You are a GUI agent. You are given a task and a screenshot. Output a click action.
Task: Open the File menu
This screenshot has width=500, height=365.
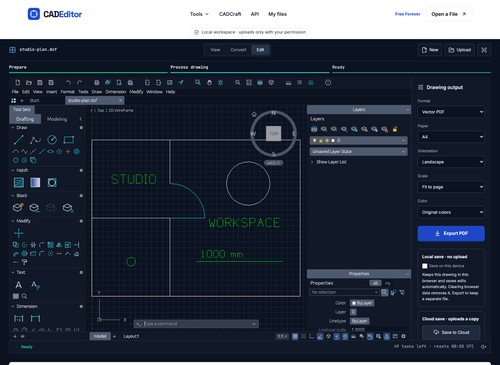tap(15, 92)
